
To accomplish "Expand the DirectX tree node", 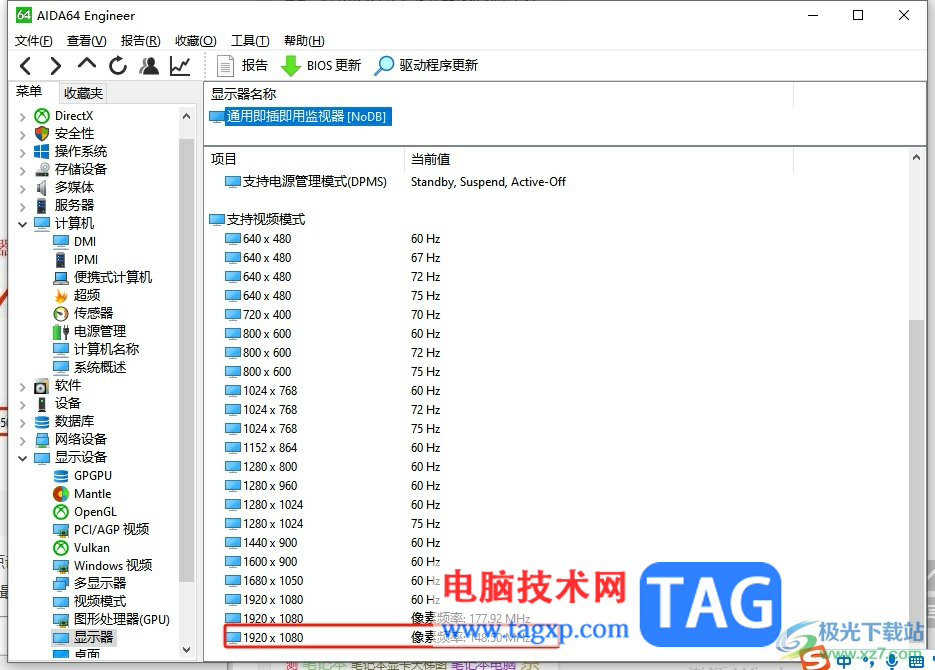I will (23, 116).
